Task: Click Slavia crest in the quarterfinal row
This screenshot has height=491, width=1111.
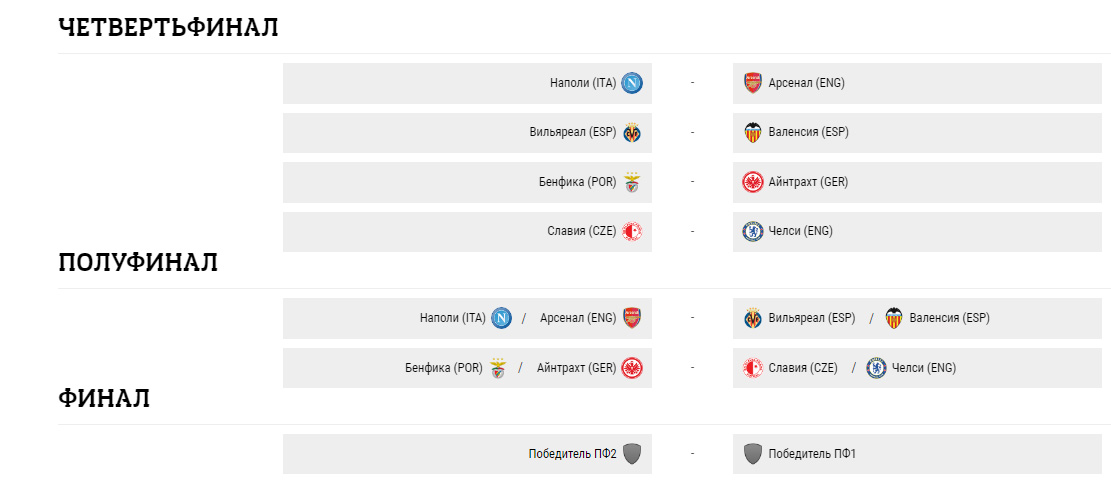Action: 632,232
